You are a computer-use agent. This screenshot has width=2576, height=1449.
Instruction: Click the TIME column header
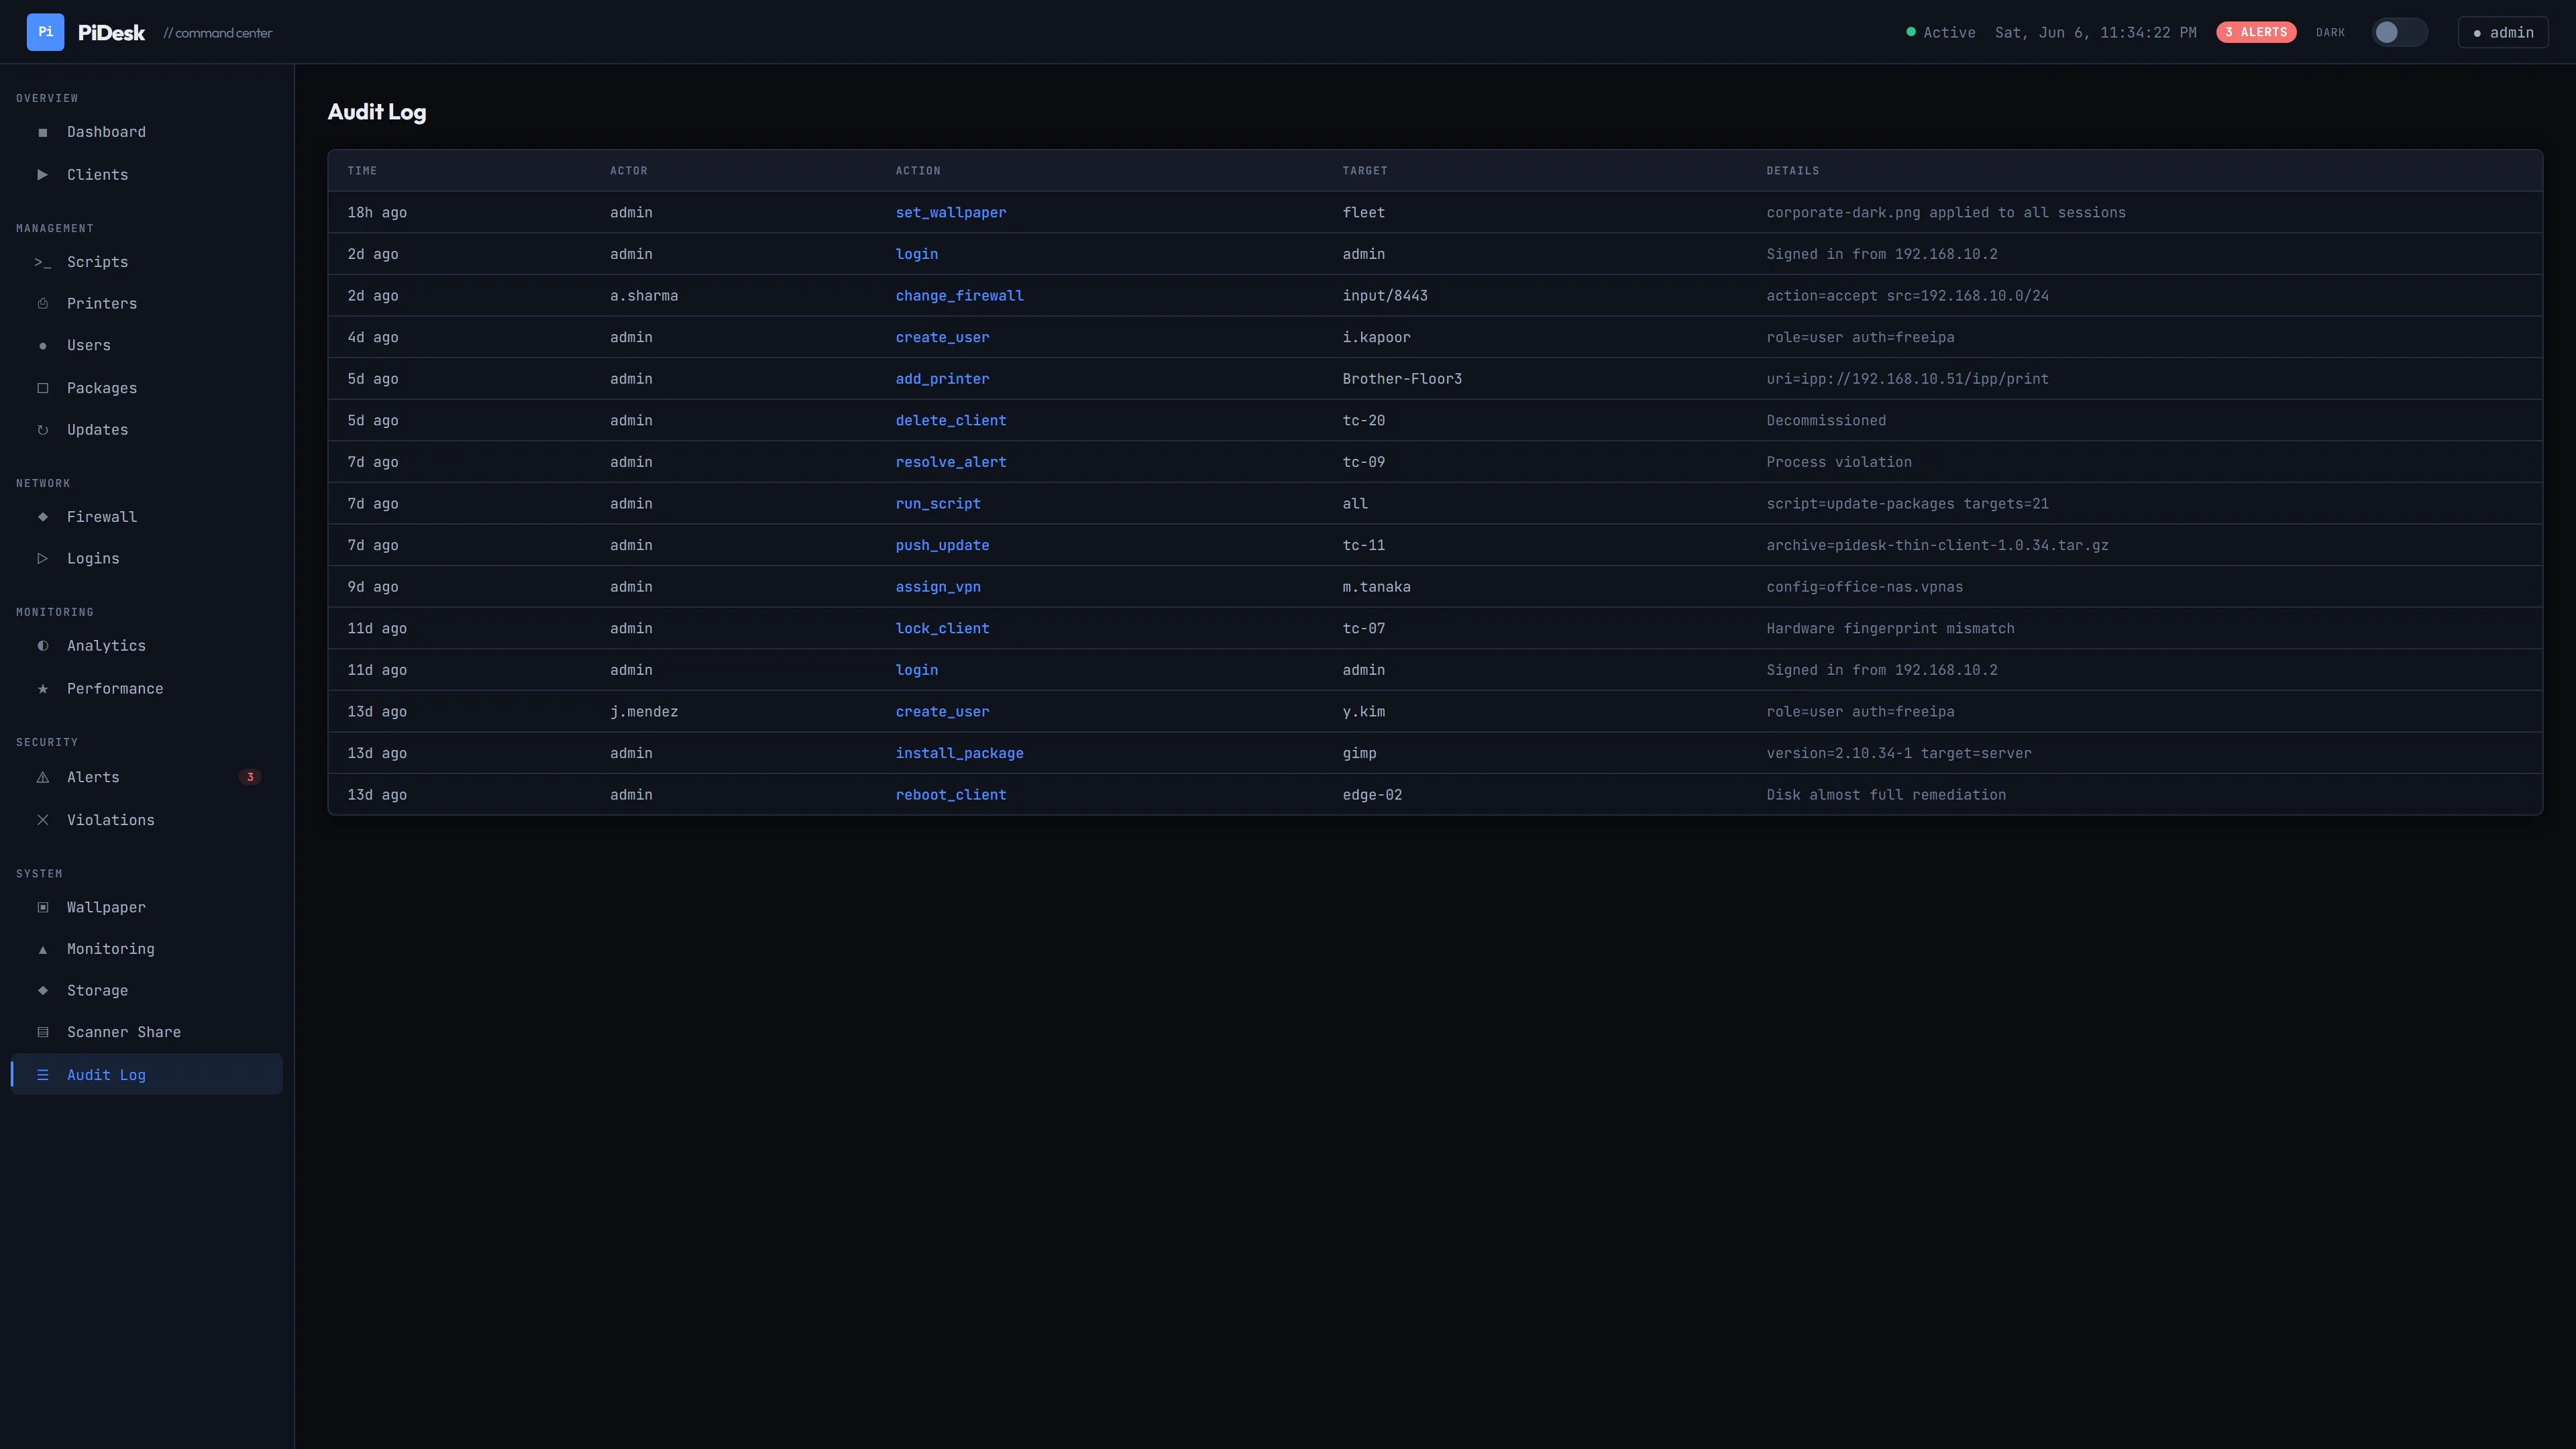click(362, 171)
